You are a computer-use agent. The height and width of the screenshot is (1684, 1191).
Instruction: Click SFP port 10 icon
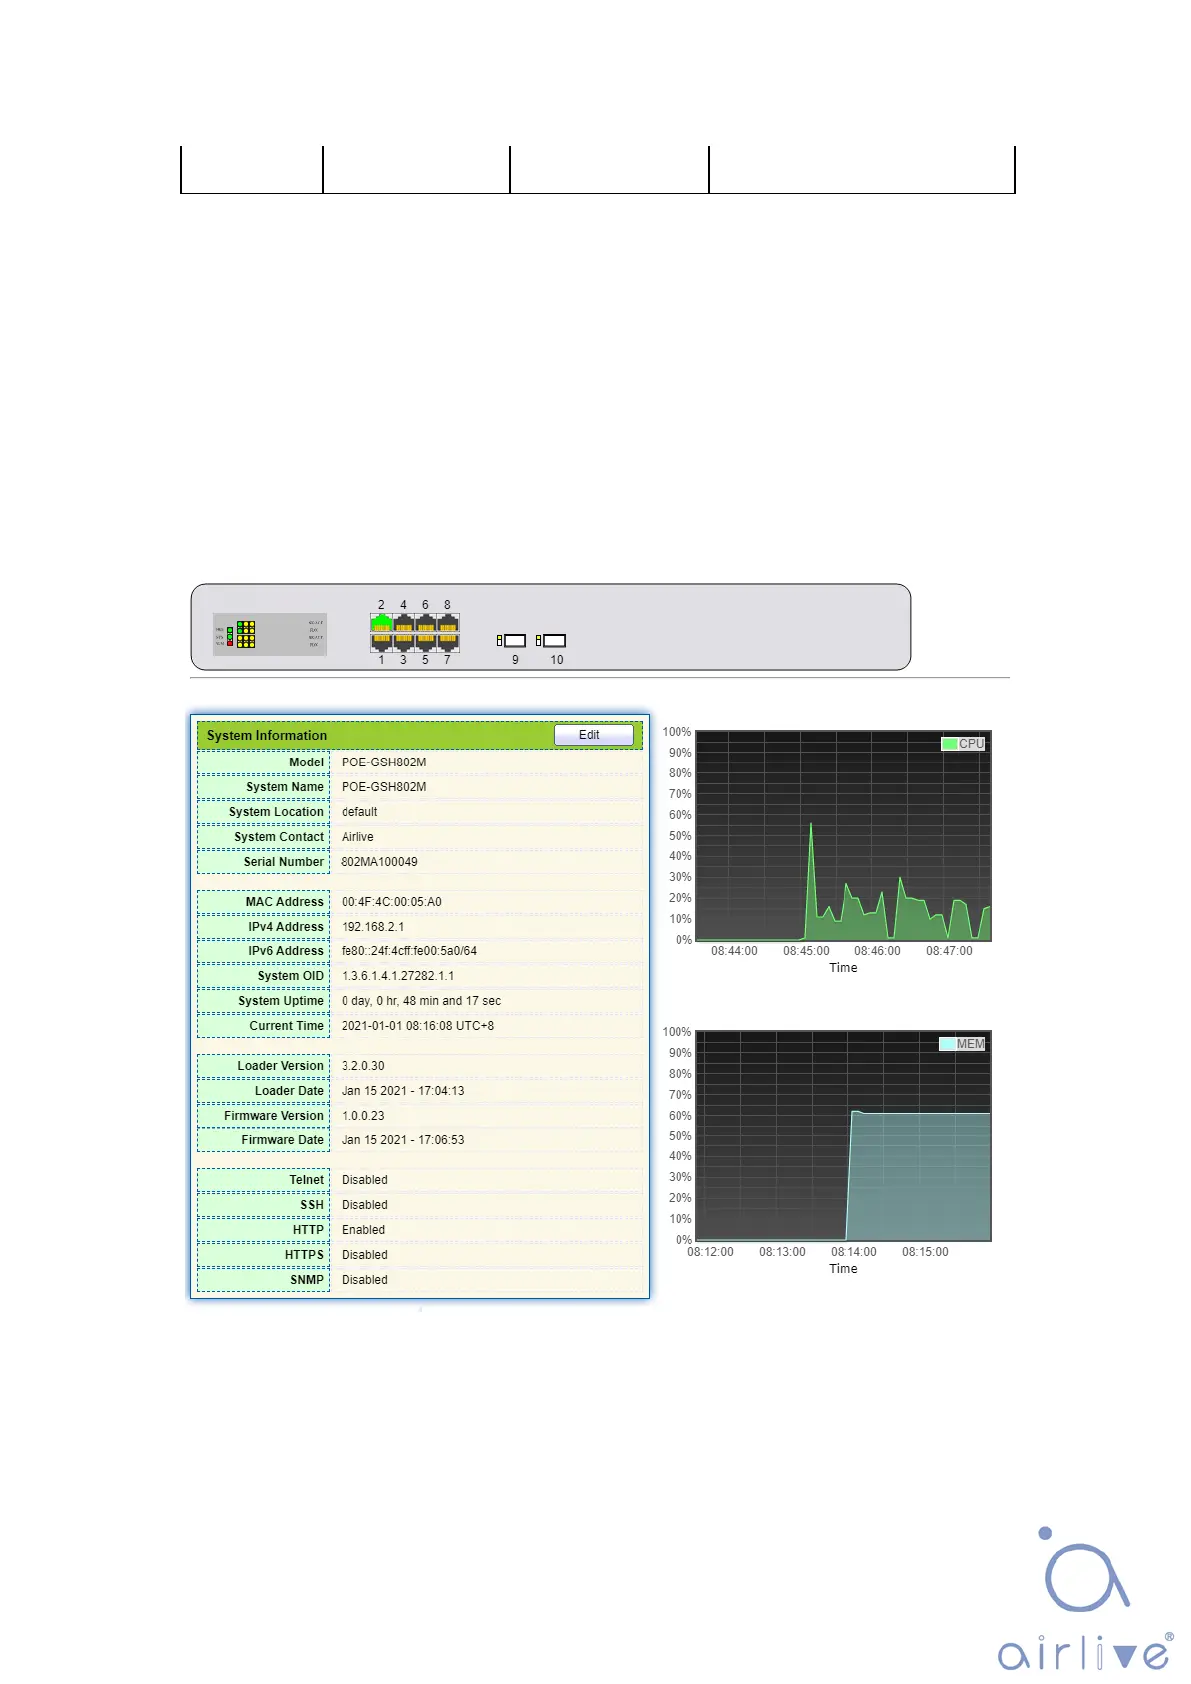pyautogui.click(x=553, y=640)
